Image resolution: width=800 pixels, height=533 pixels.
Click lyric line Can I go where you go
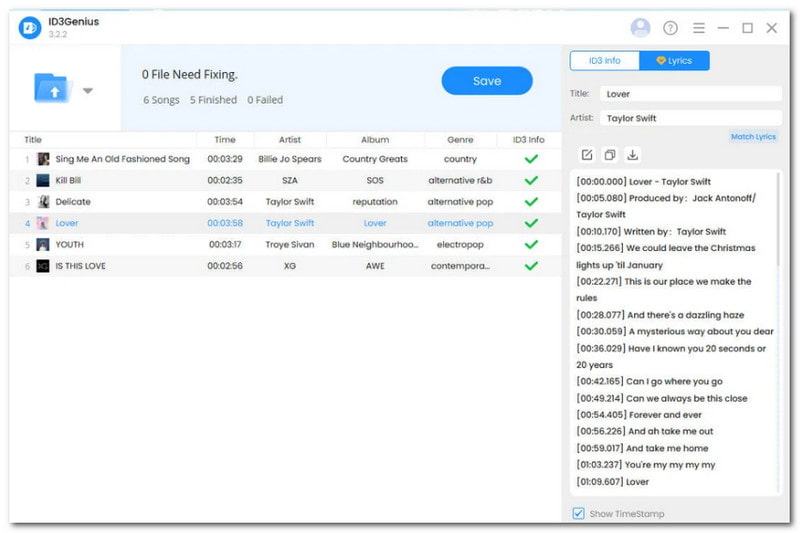[x=649, y=381]
